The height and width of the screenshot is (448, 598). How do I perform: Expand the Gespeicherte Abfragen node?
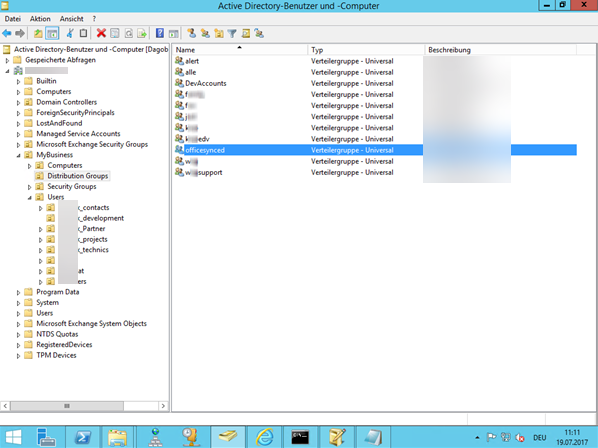coord(7,60)
